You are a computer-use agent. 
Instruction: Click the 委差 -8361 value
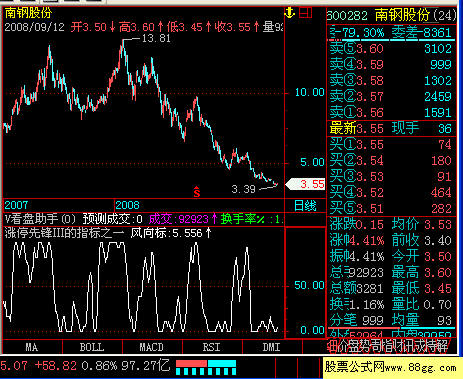(421, 33)
